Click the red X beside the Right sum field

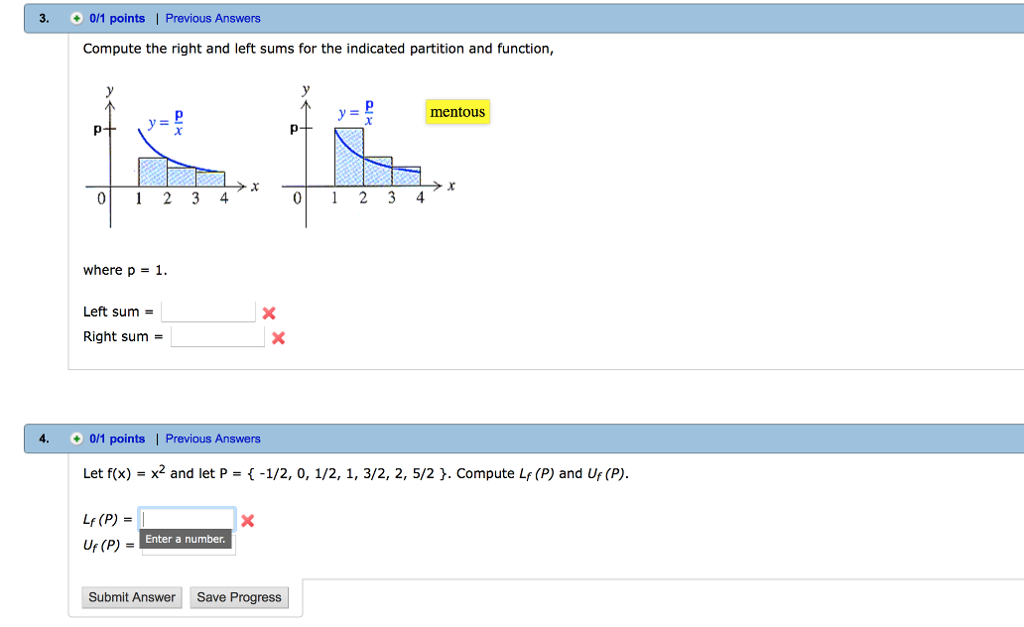tap(277, 337)
